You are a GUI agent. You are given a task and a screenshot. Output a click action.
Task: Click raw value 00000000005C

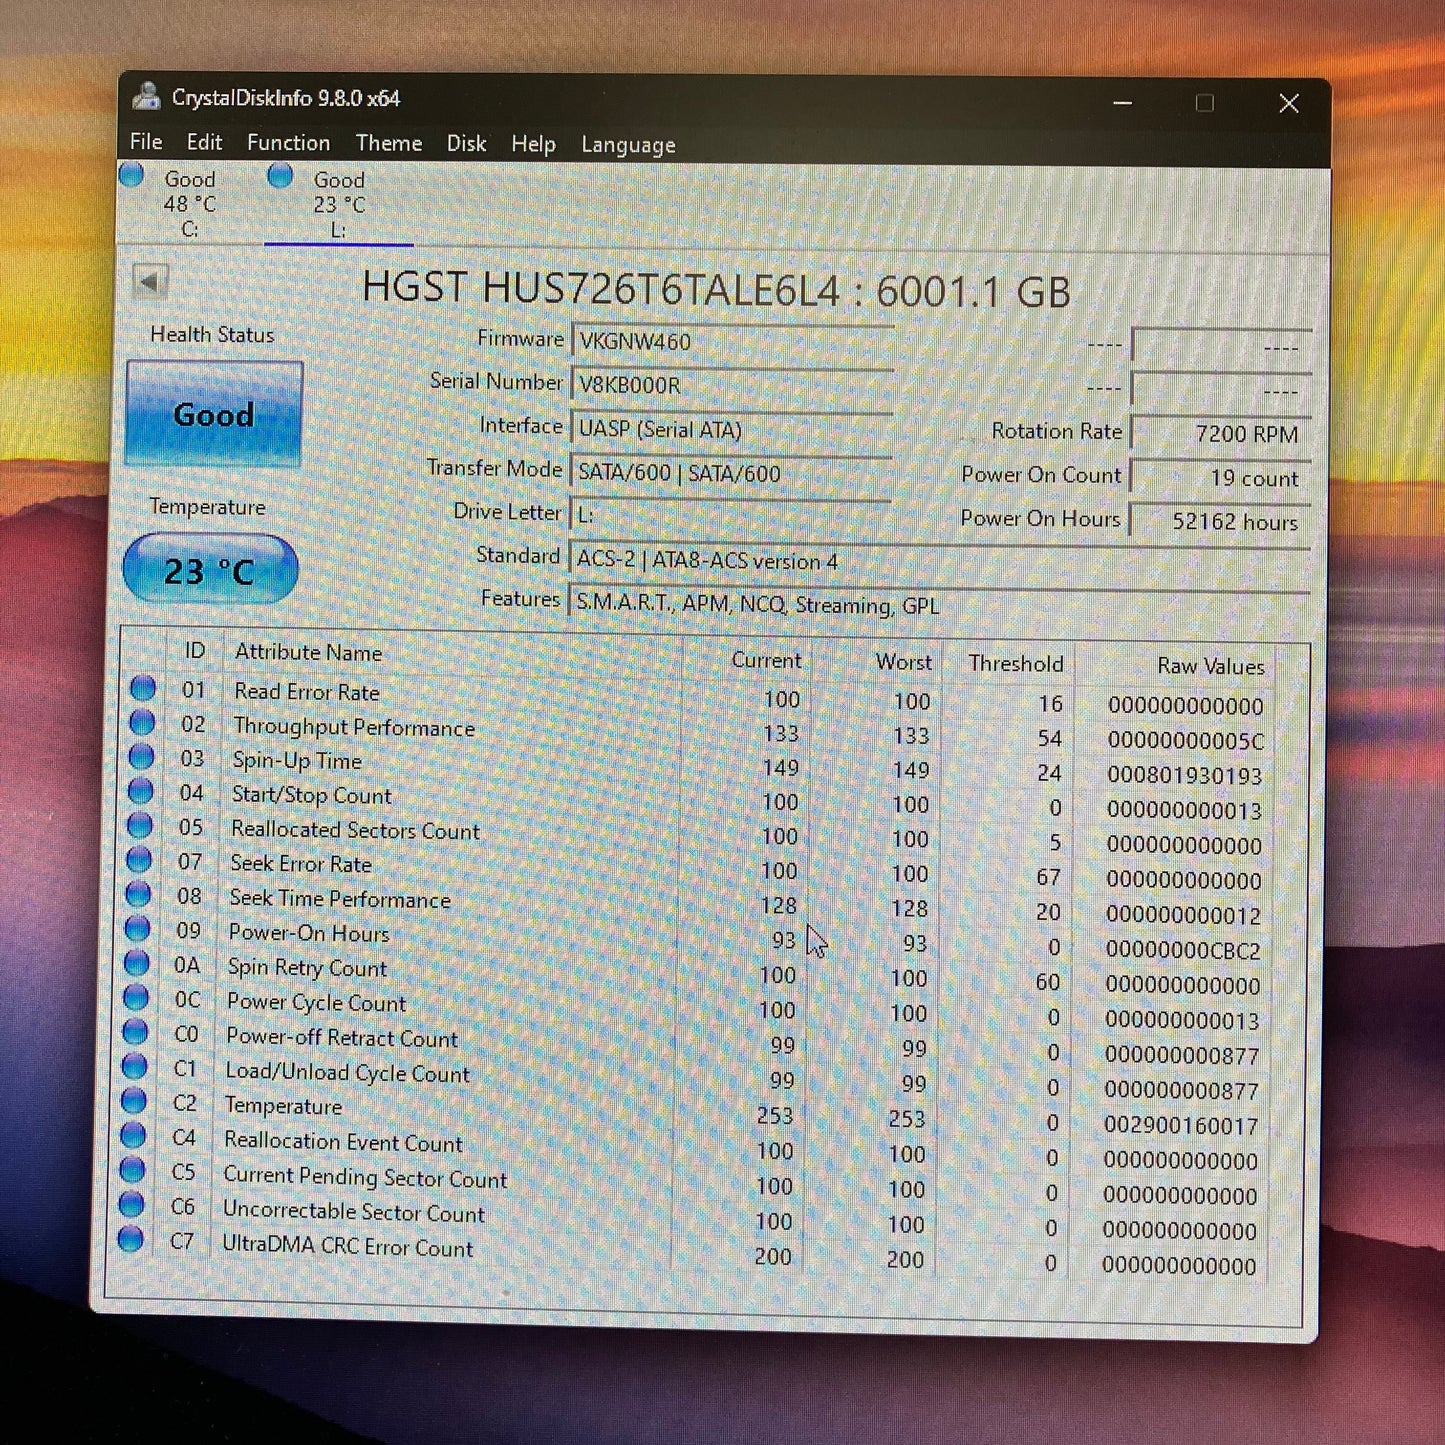(x=1186, y=740)
